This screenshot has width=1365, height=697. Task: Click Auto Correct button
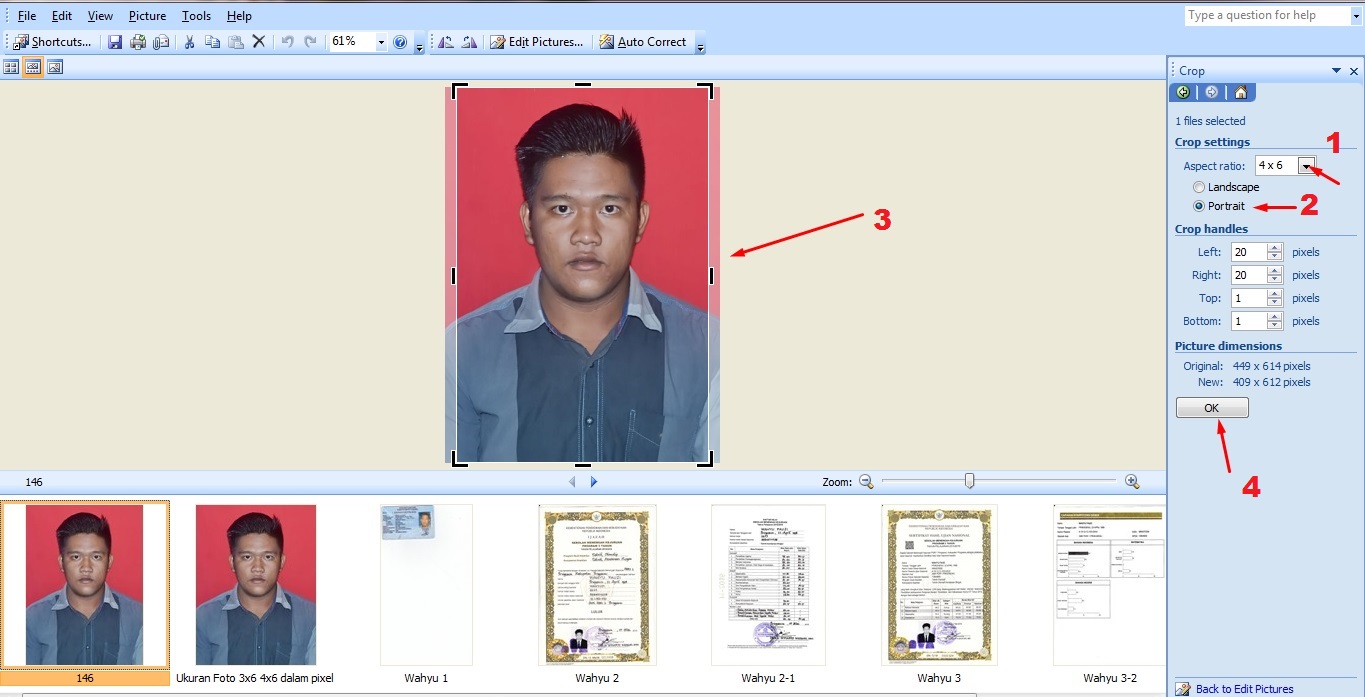click(x=642, y=42)
